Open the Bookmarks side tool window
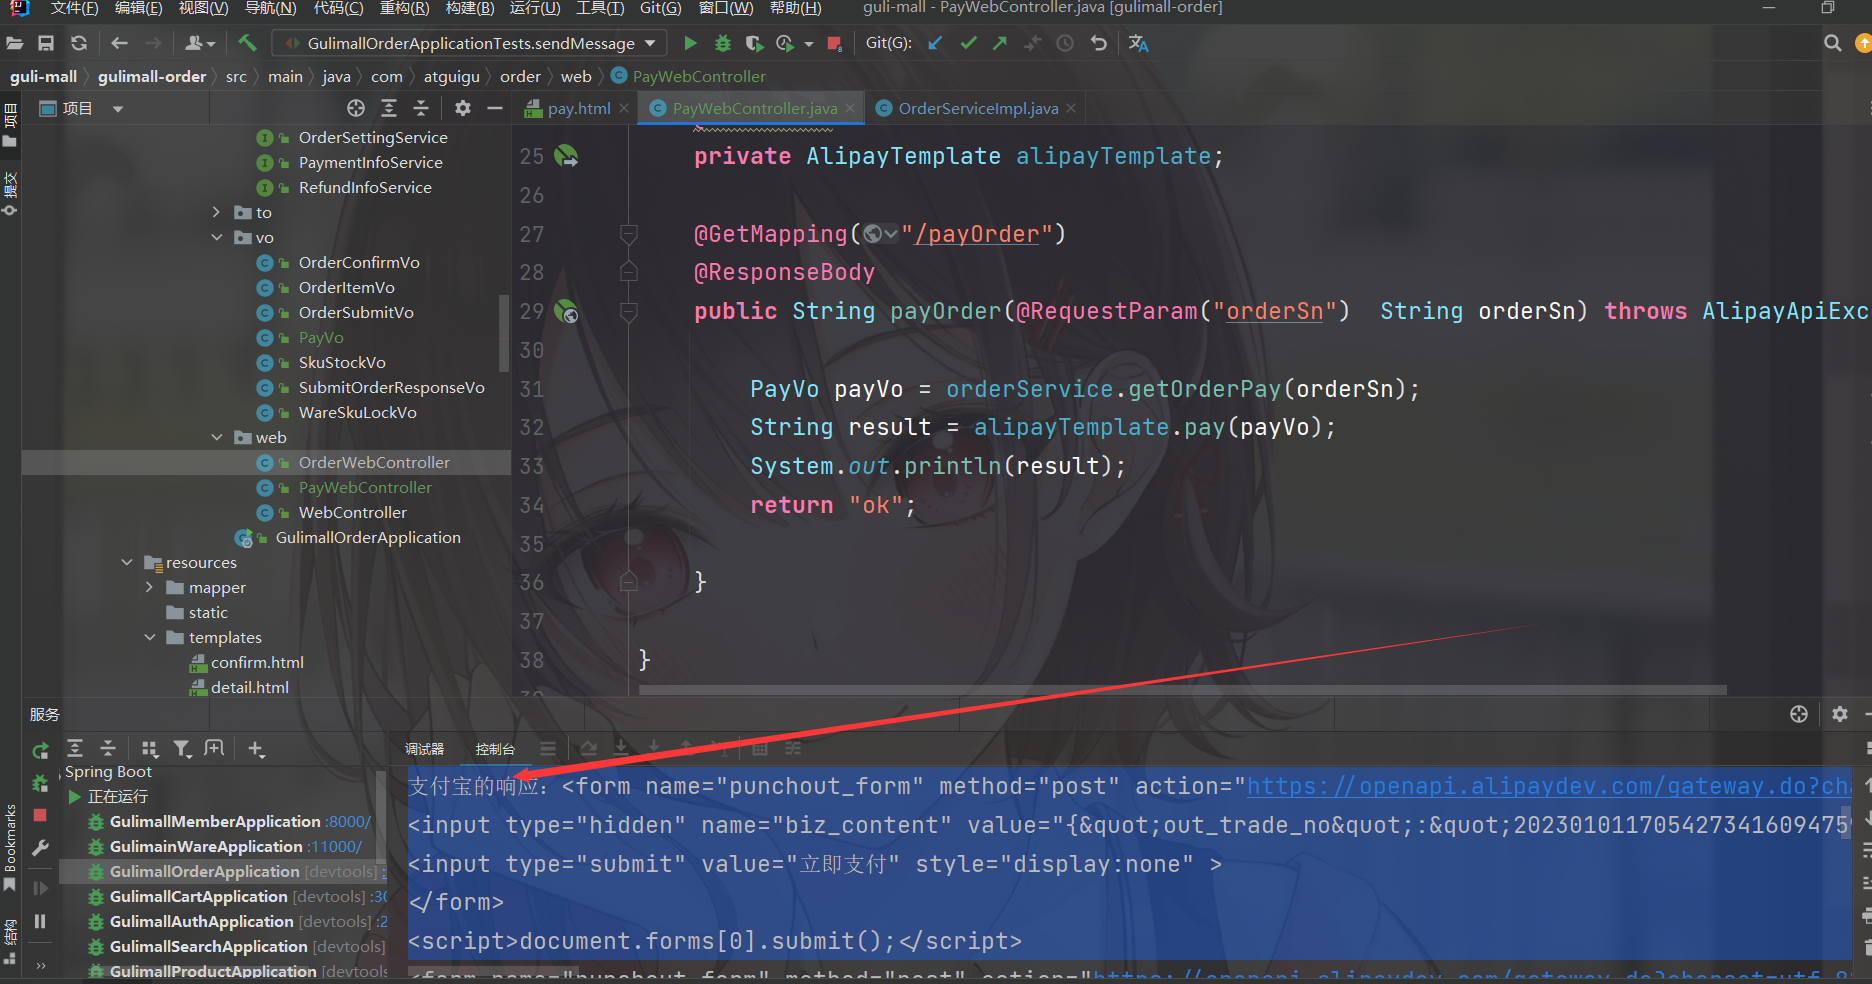 pos(10,848)
